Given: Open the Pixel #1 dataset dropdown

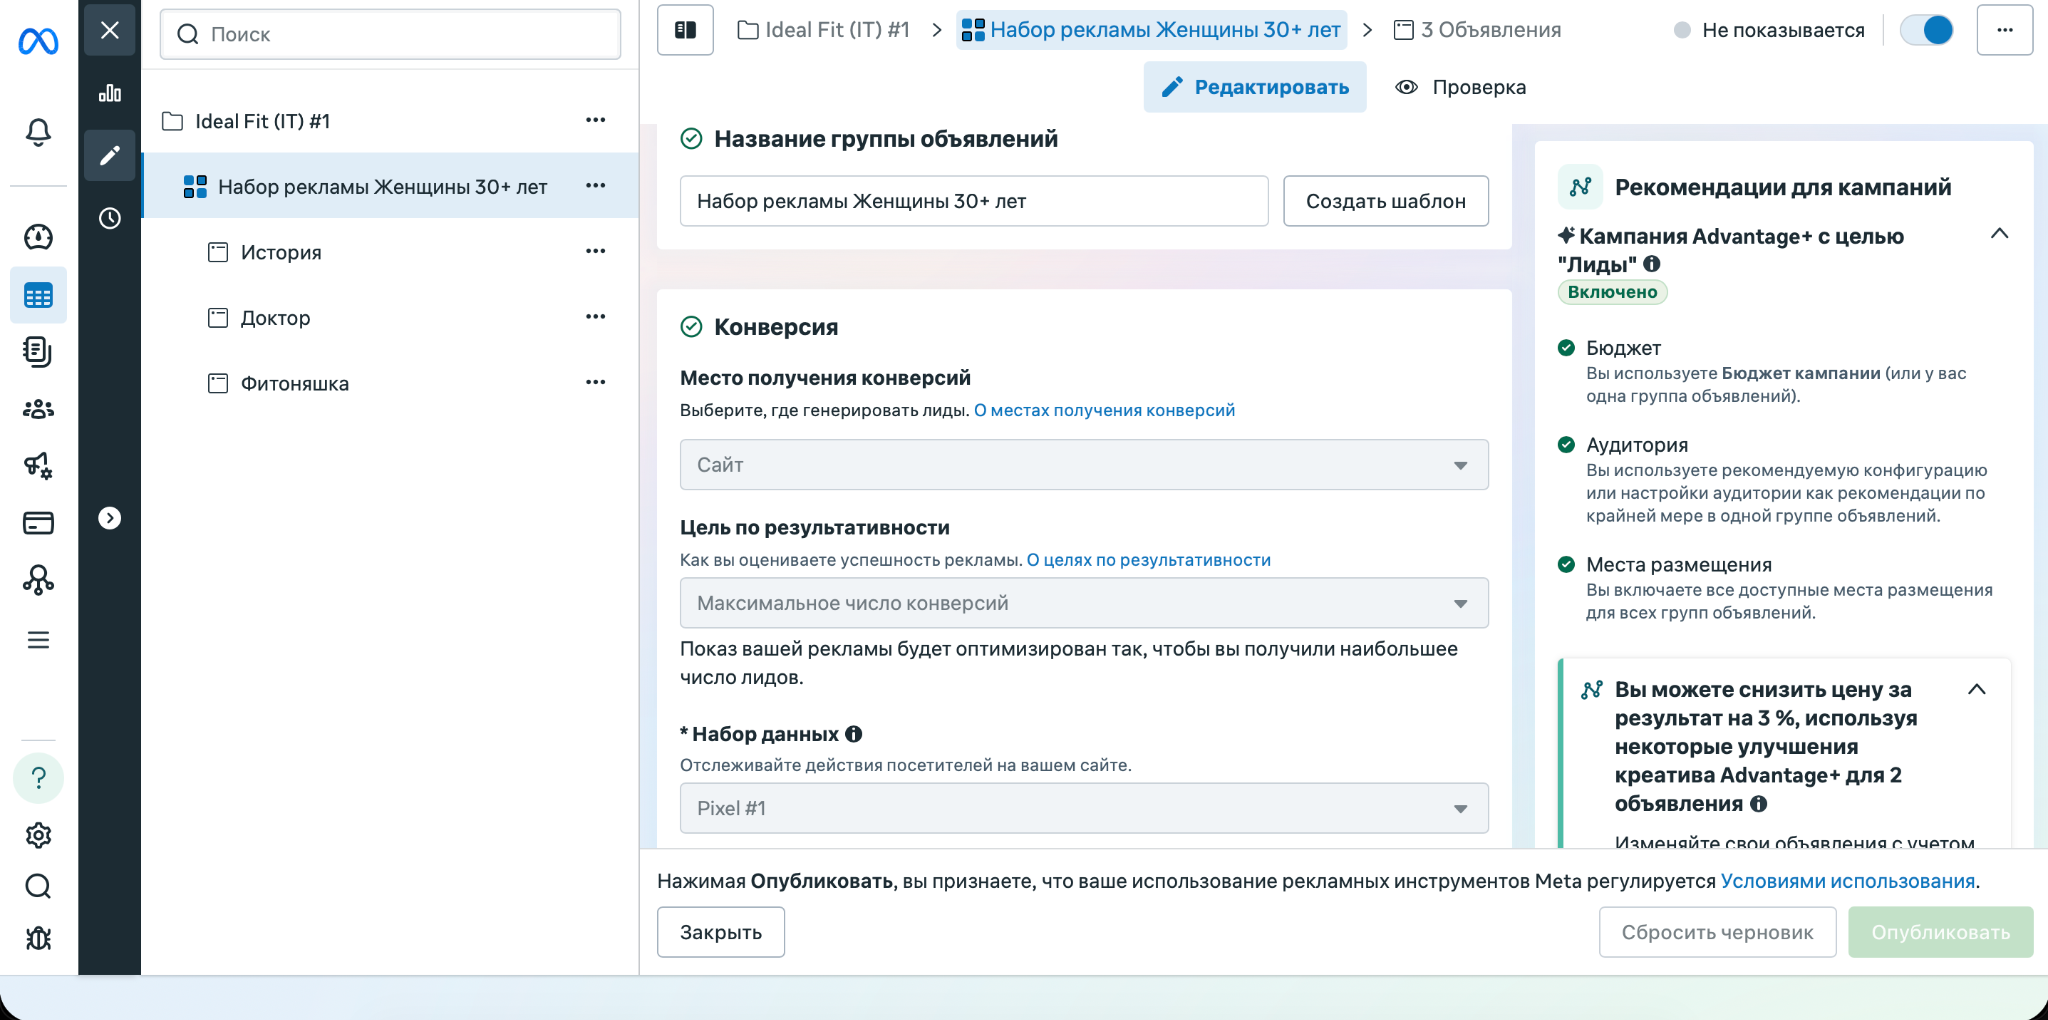Looking at the screenshot, I should (1083, 808).
